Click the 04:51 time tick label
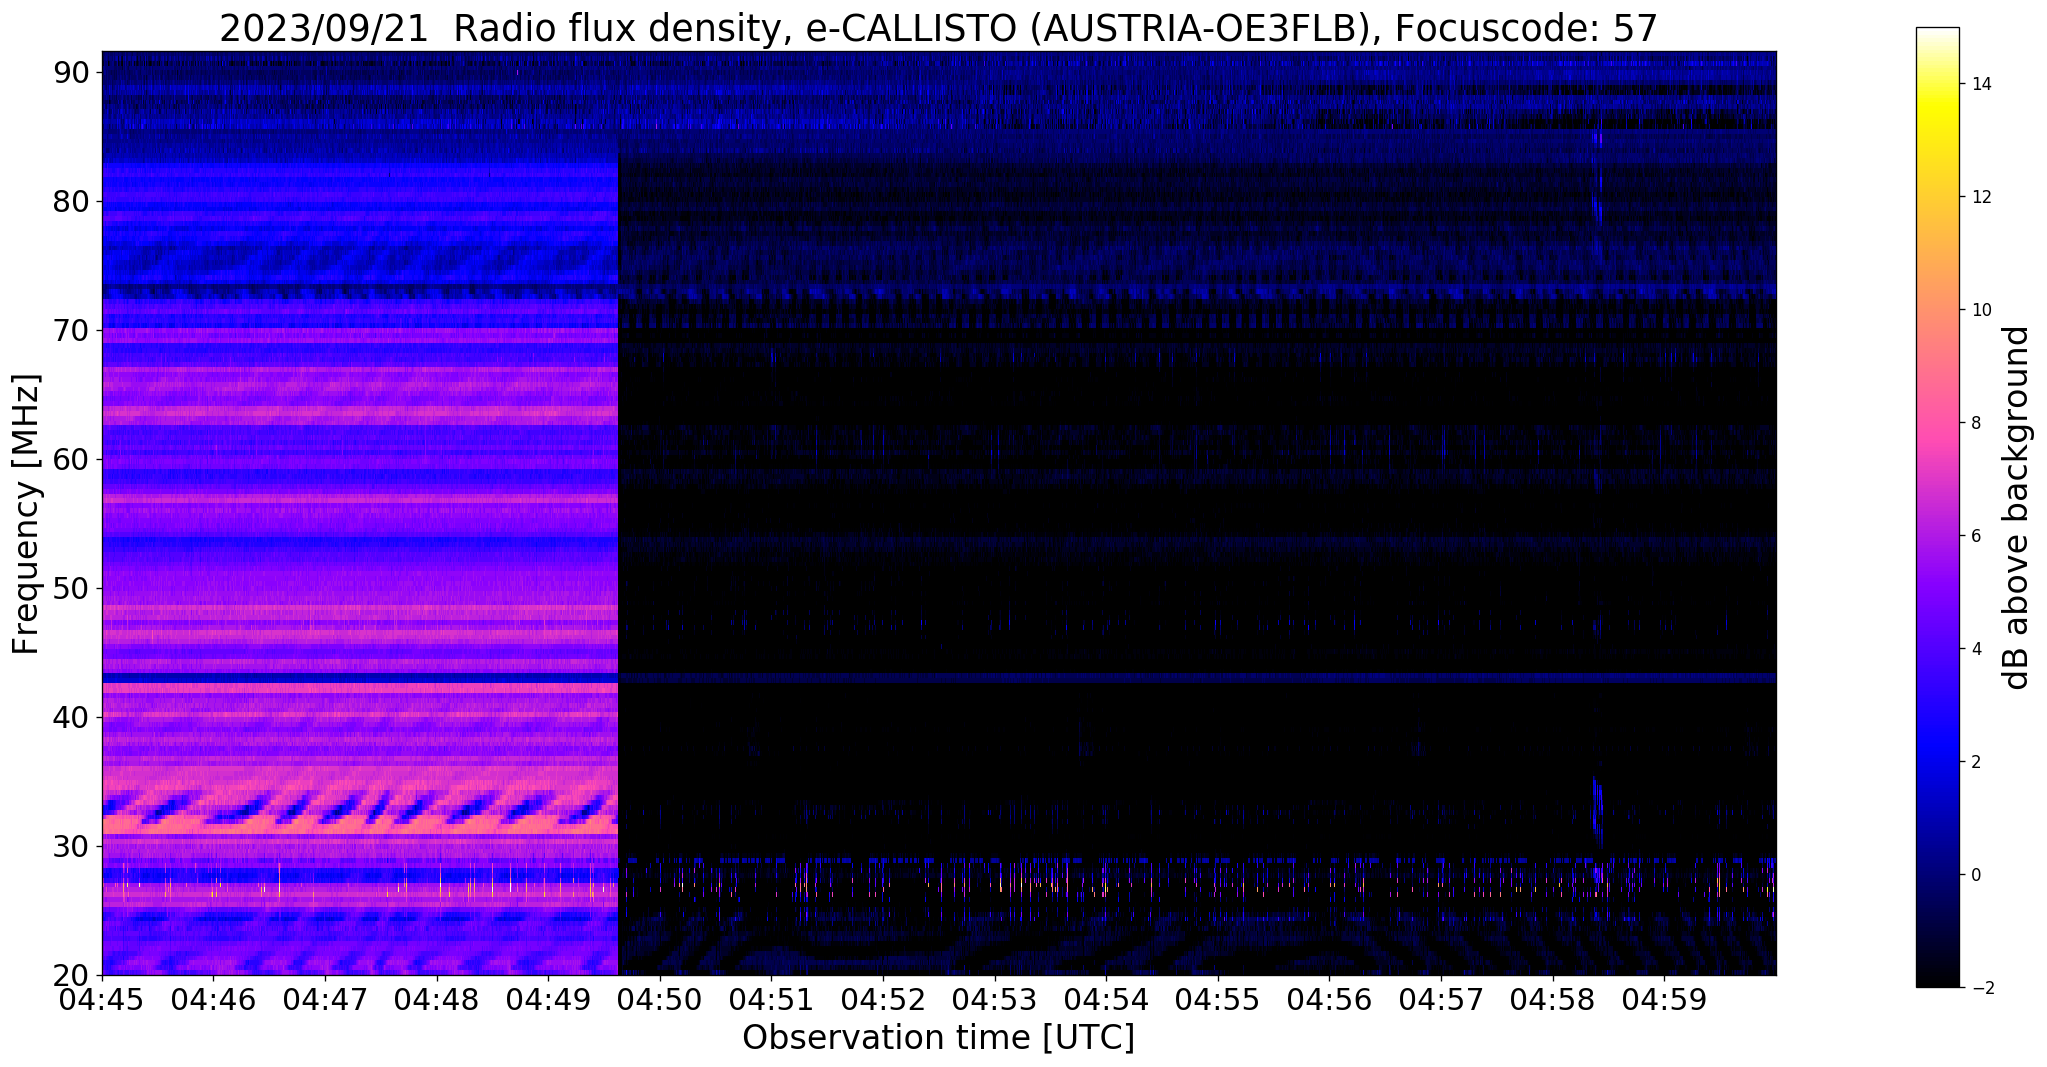 click(771, 999)
